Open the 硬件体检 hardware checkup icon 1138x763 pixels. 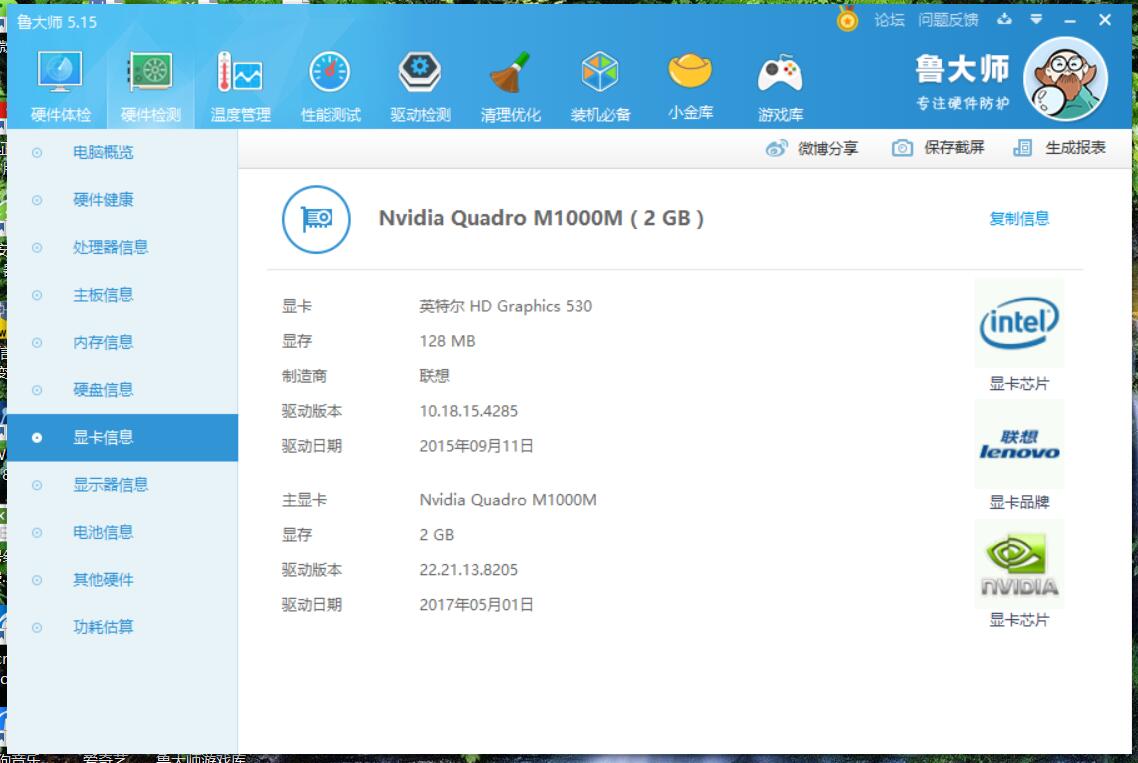(60, 74)
